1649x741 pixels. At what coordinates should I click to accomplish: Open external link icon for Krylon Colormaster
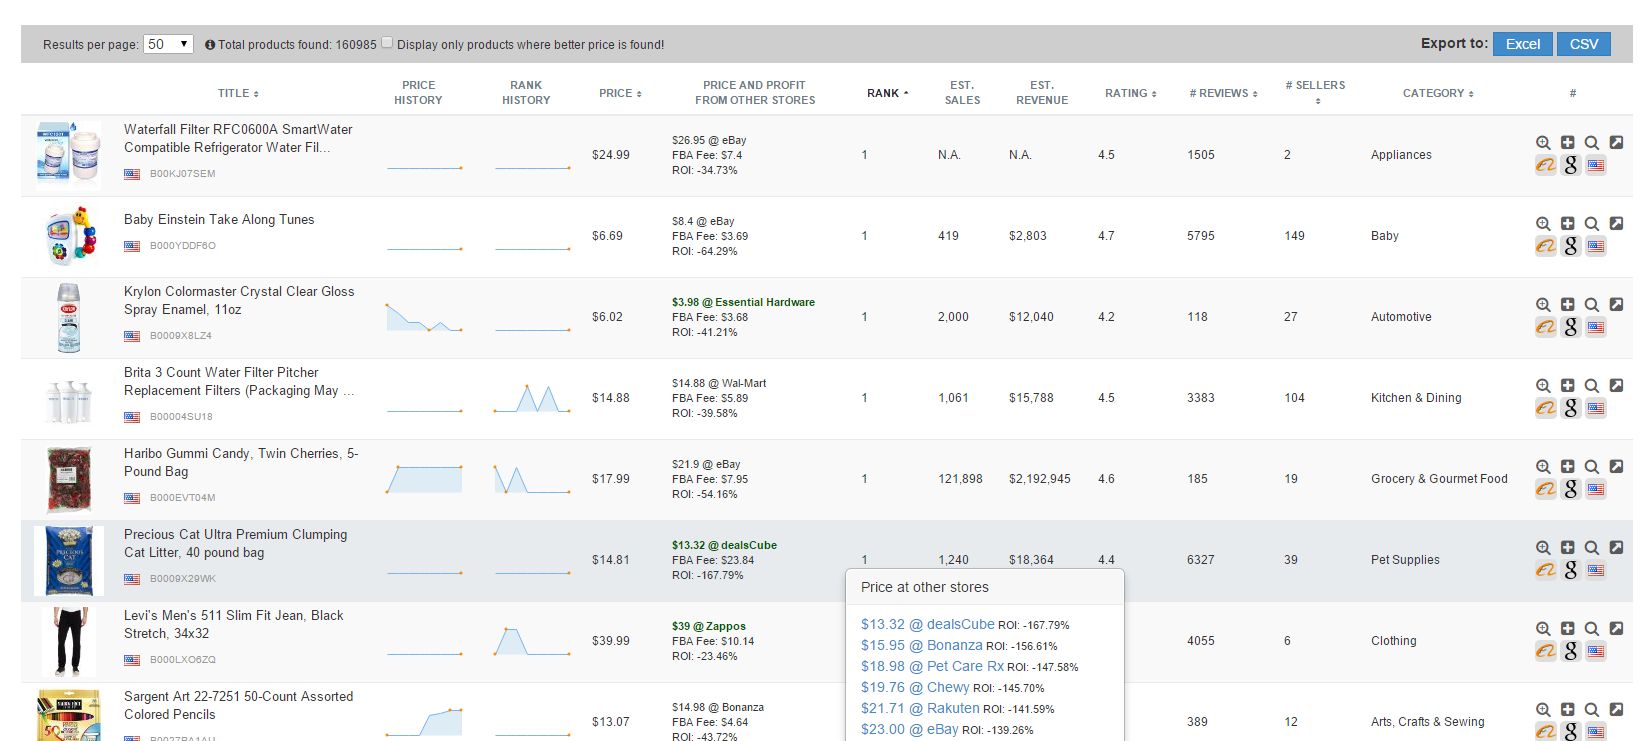[1616, 305]
